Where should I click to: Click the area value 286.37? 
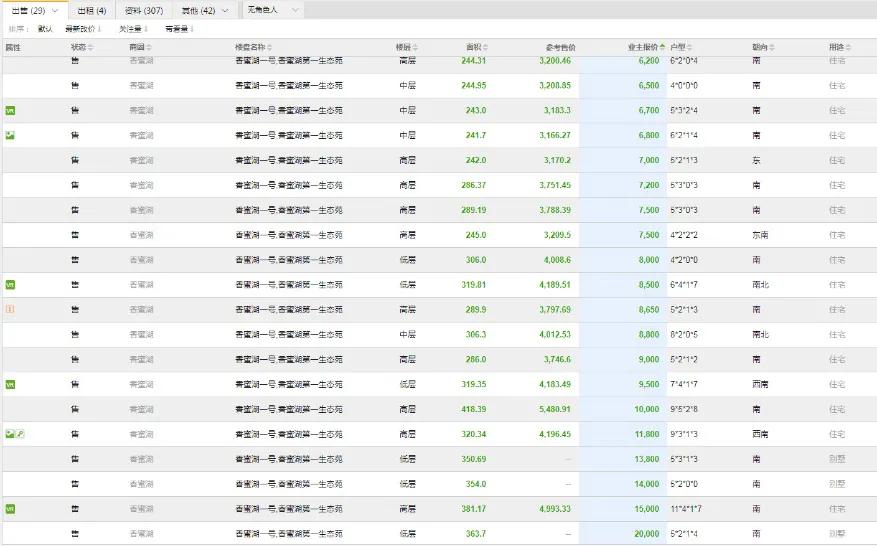[x=474, y=185]
